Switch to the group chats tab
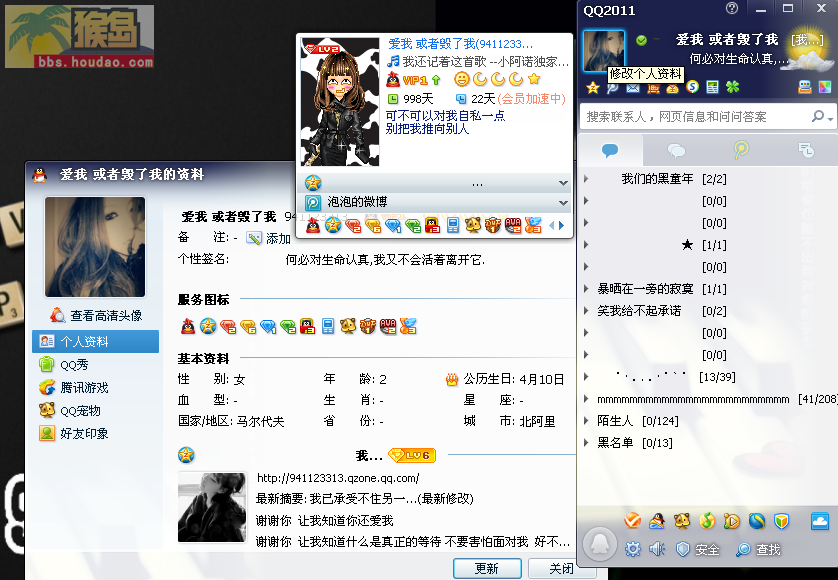Viewport: 838px width, 580px height. tap(676, 150)
